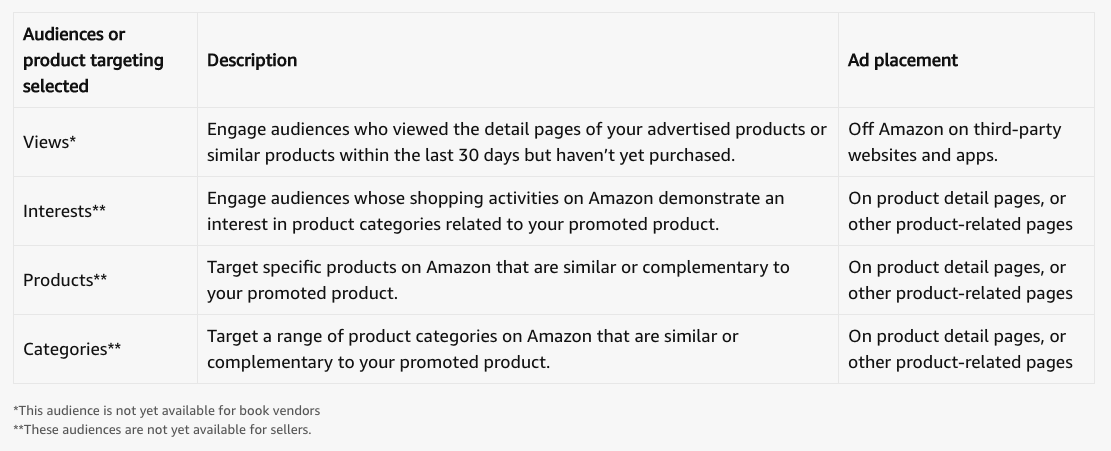Click the Ad placement column header
This screenshot has width=1111, height=451.
pyautogui.click(x=902, y=60)
